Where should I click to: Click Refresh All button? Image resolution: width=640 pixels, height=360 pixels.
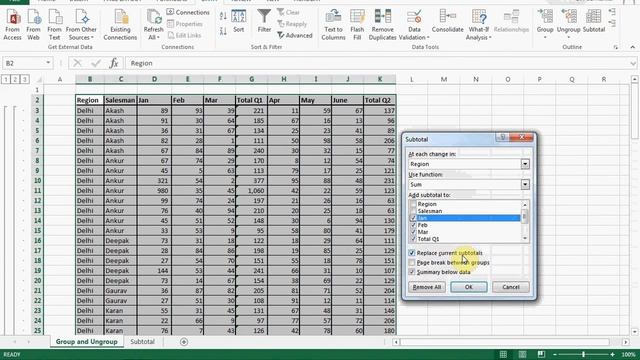153,25
